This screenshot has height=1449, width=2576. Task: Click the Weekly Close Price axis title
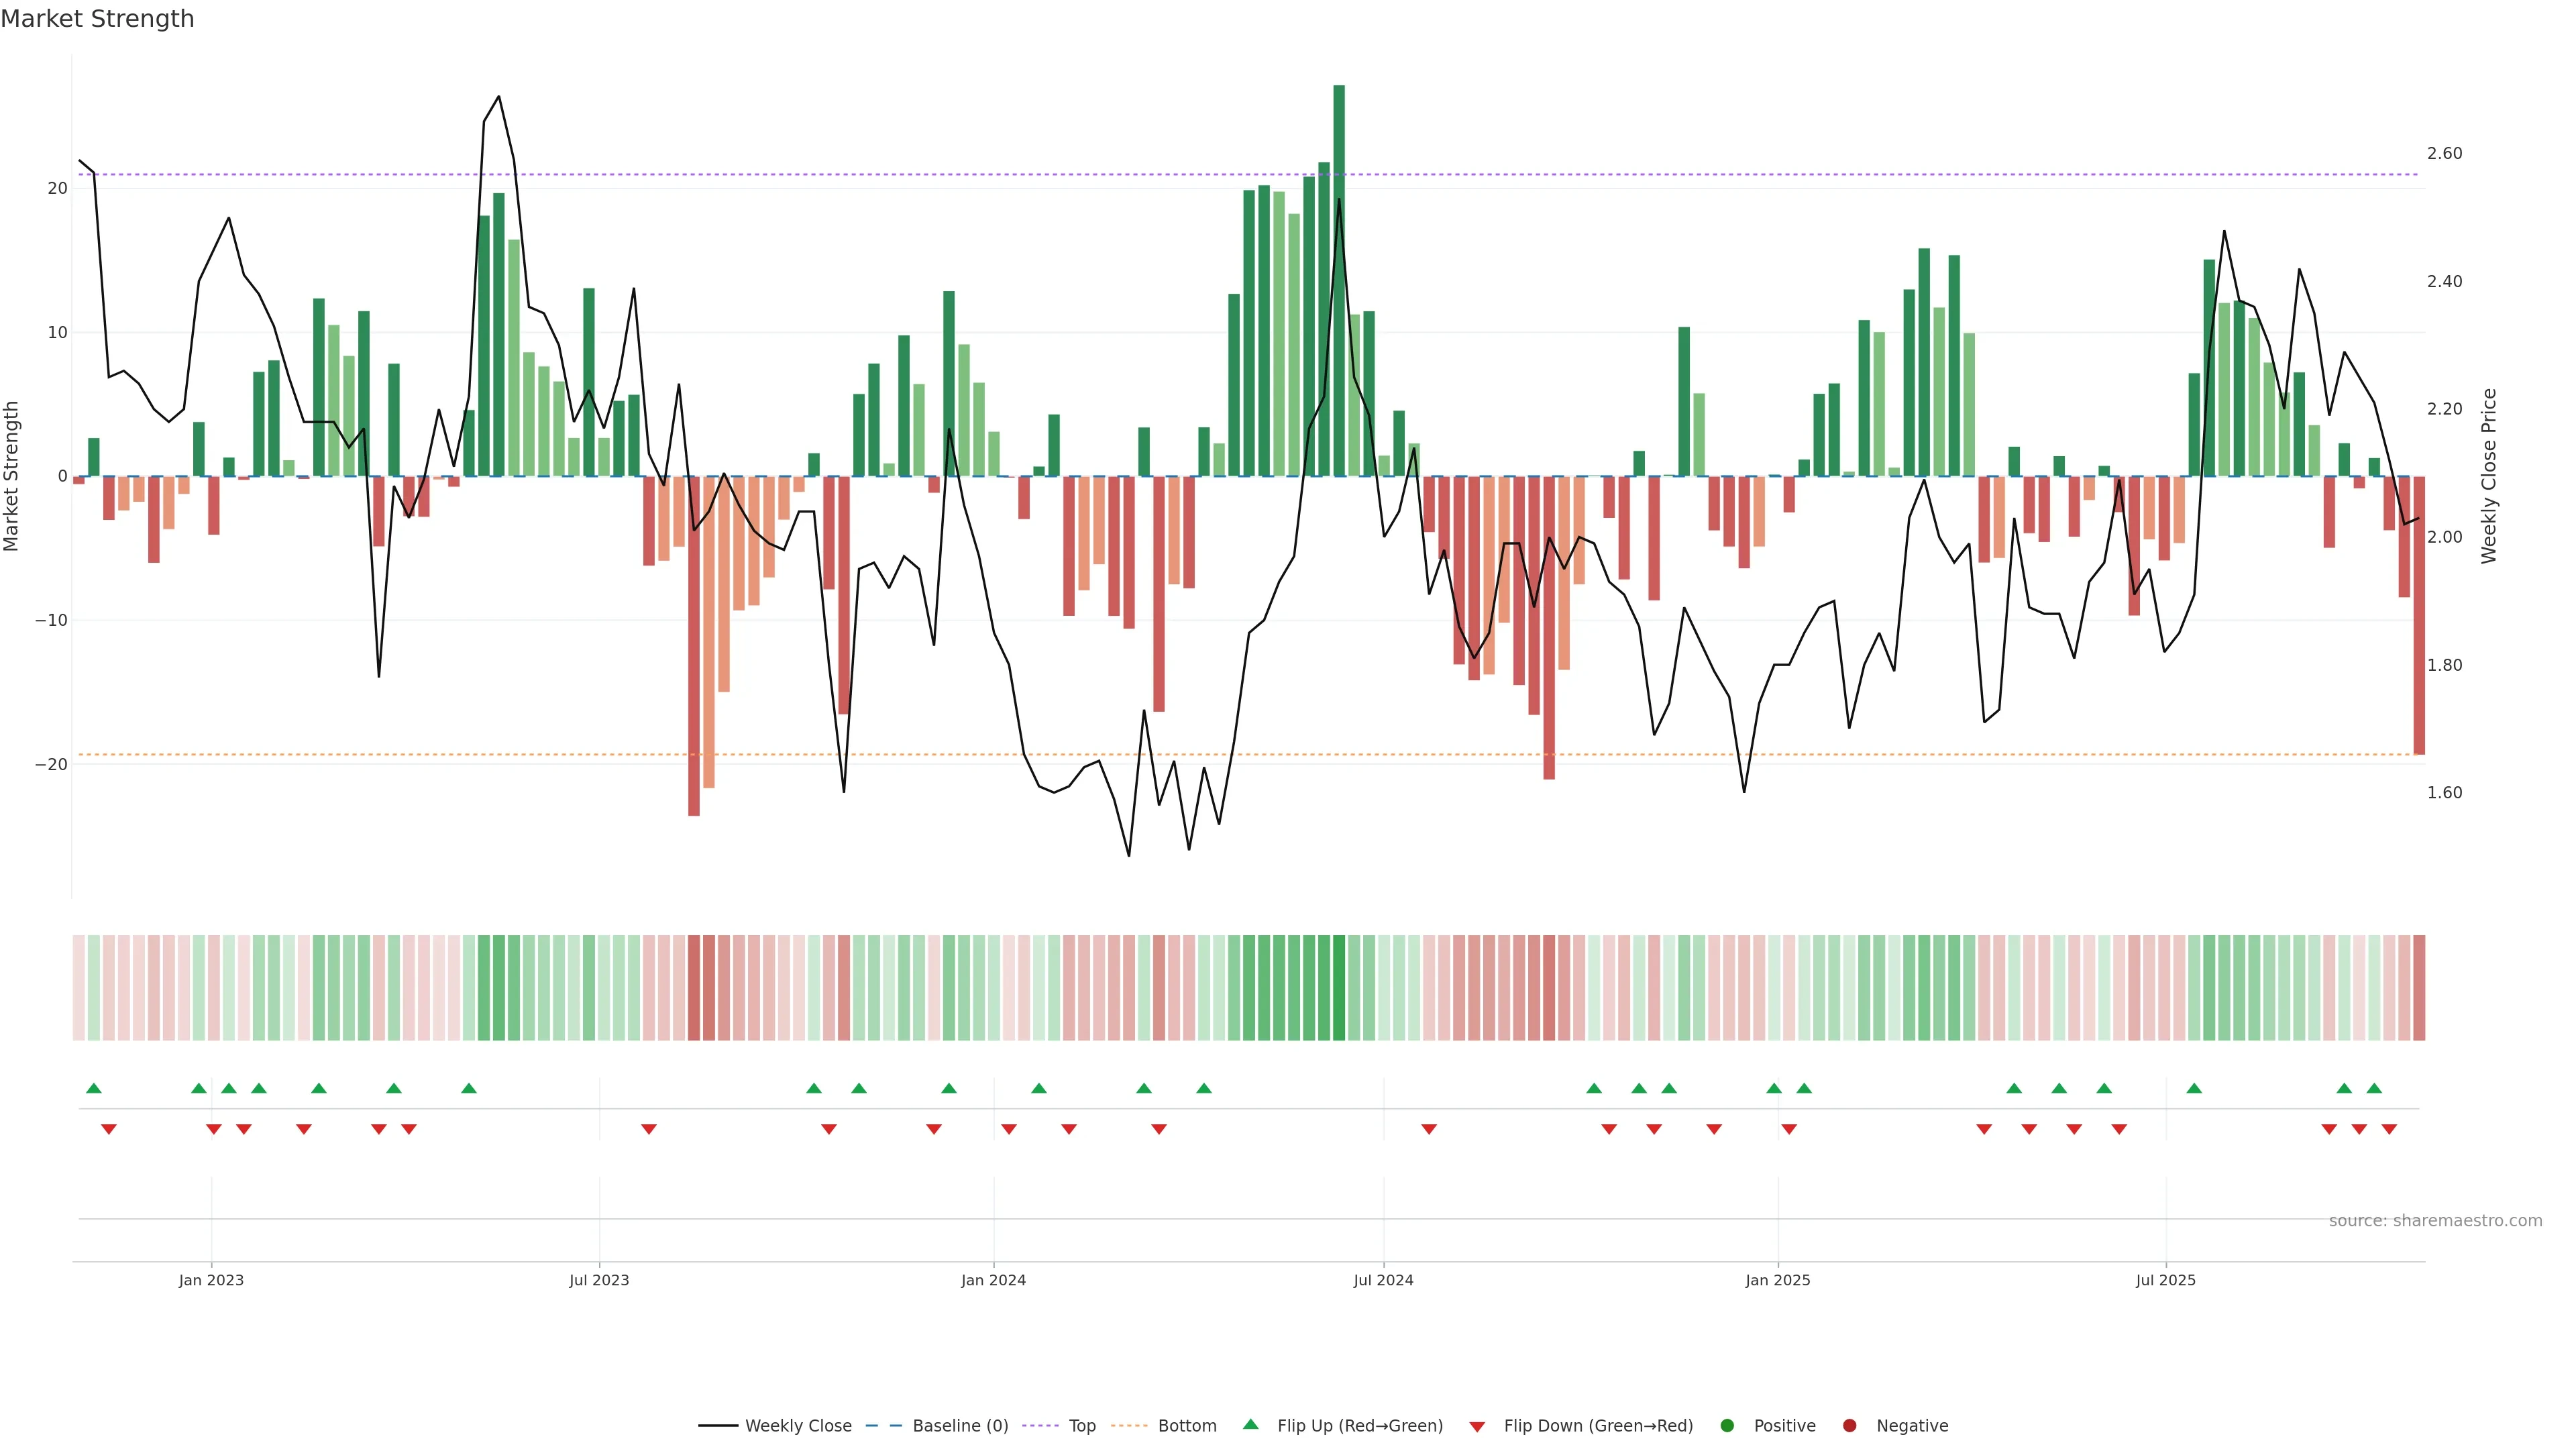2489,476
